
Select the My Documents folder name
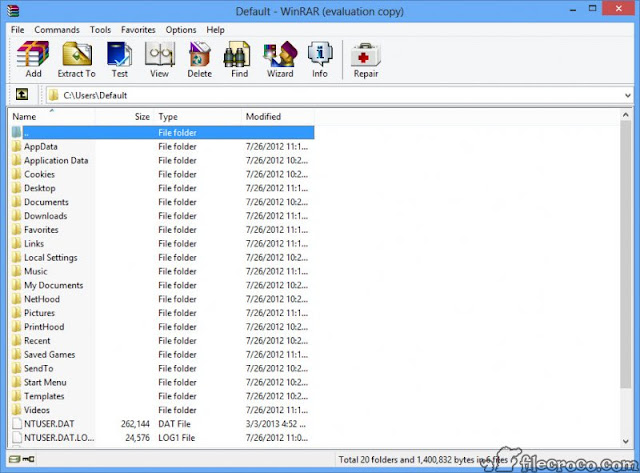[53, 285]
